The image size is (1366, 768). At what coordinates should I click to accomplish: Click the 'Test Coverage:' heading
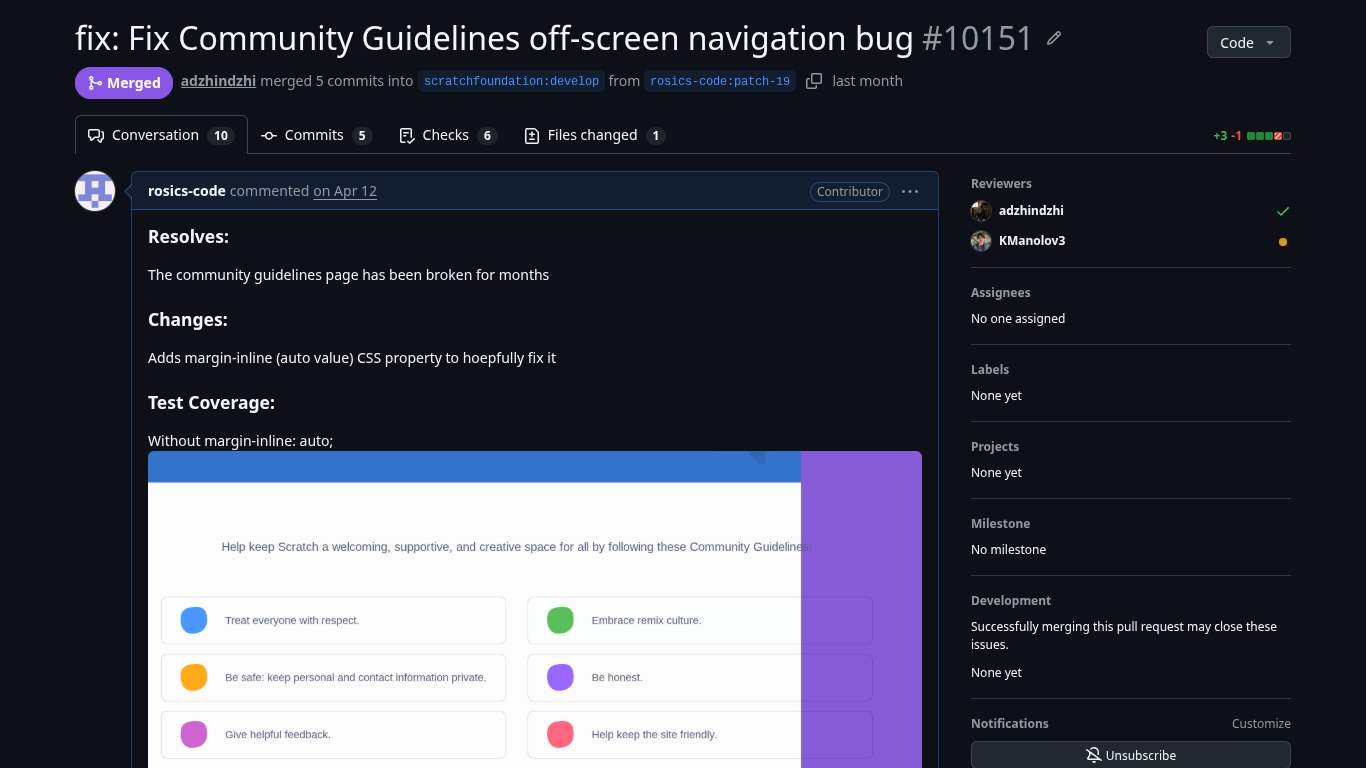pyautogui.click(x=211, y=403)
